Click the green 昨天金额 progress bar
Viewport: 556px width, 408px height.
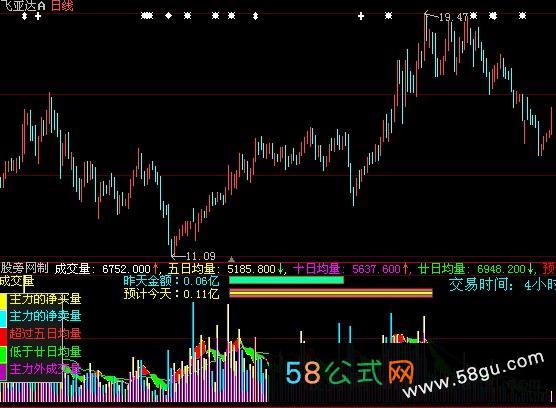[x=287, y=280]
